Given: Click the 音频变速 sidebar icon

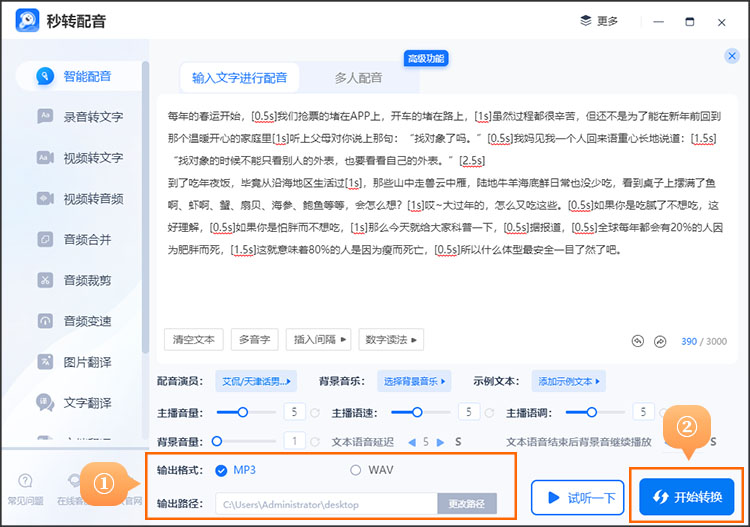Looking at the screenshot, I should 45,321.
